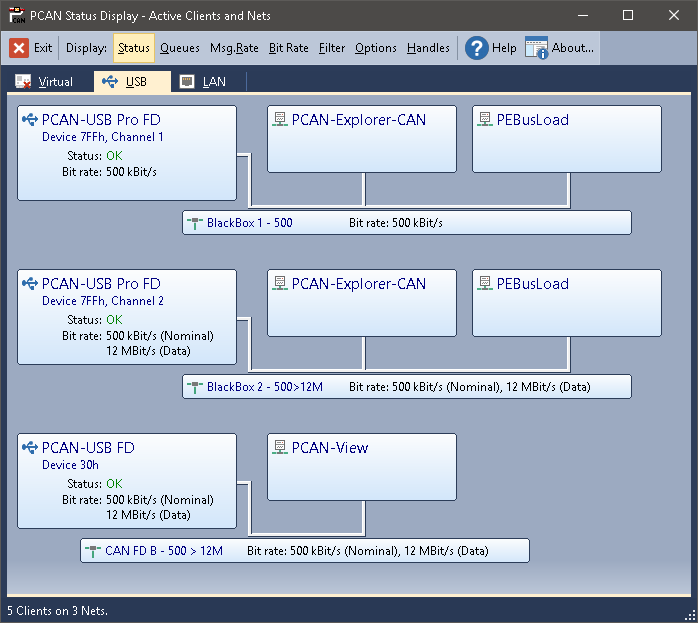
Task: Click USB icon of PCAN-USB Pro FD Channel 1
Action: coord(29,120)
